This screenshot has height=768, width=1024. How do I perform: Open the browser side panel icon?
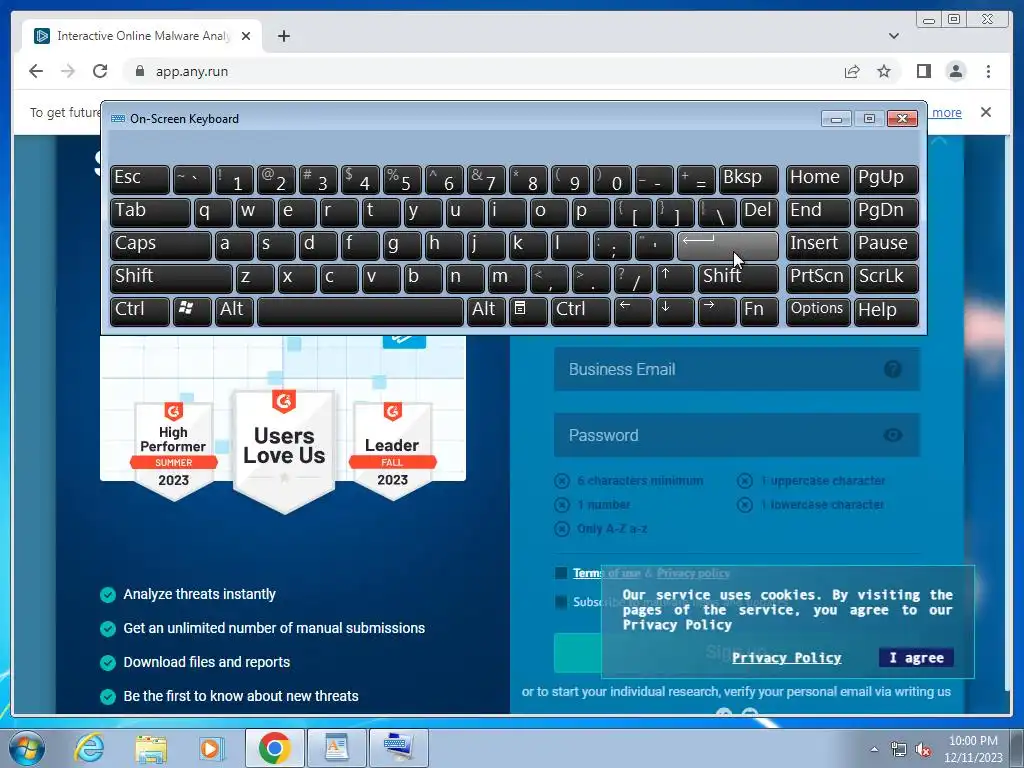coord(923,71)
